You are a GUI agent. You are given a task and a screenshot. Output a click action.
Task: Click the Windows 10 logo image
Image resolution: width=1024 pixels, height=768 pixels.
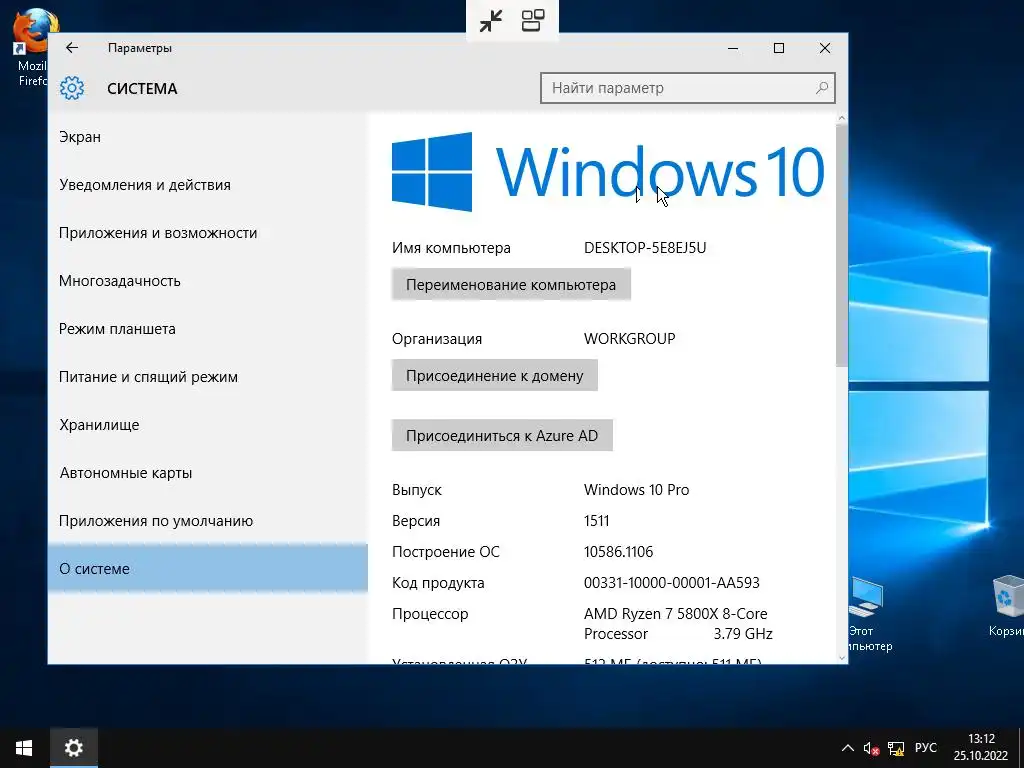[608, 172]
